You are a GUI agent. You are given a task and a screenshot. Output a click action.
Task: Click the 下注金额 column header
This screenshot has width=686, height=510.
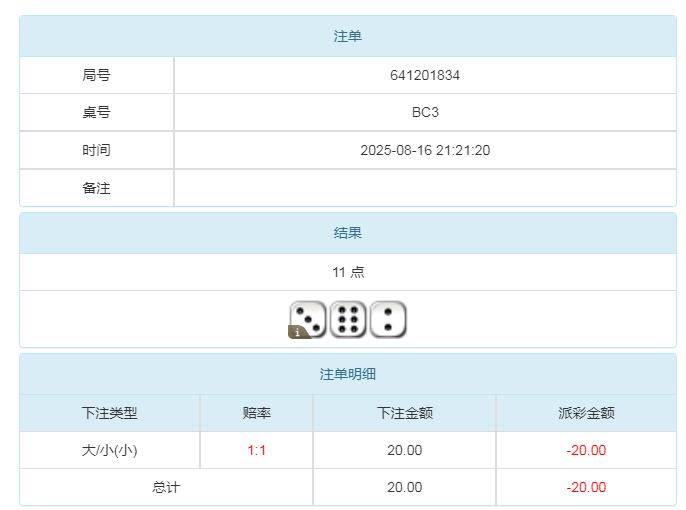point(405,413)
